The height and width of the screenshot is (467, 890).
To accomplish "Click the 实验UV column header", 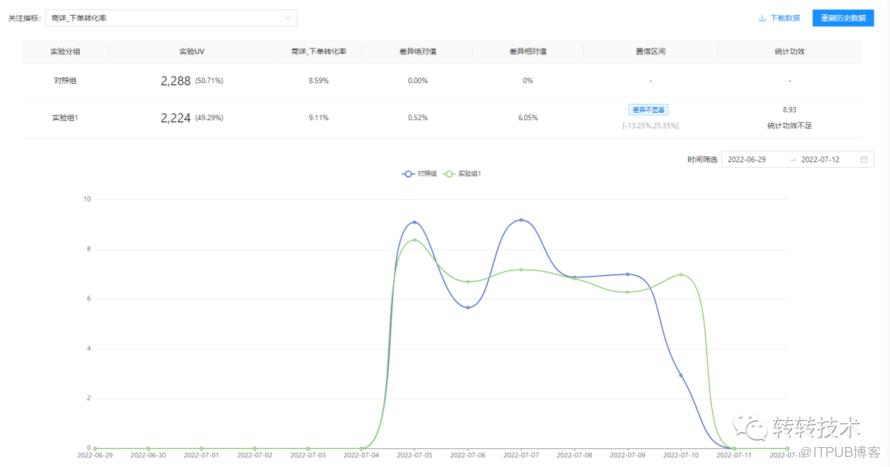I will pos(192,52).
